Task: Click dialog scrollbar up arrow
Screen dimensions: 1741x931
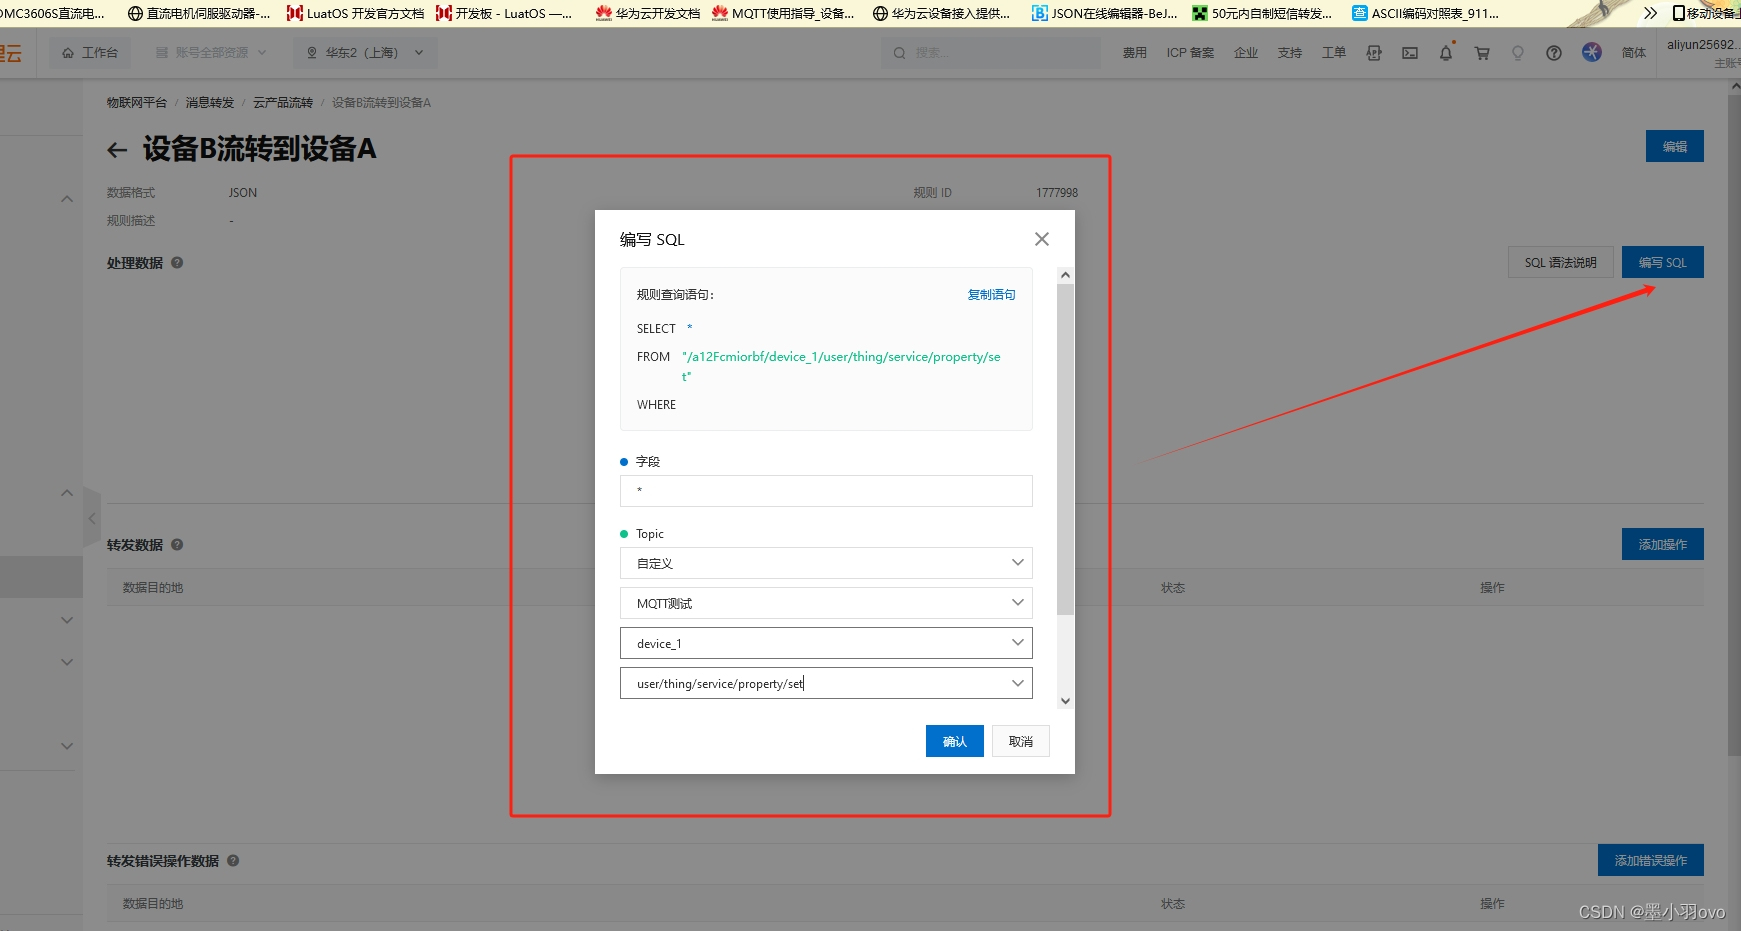Action: 1065,275
